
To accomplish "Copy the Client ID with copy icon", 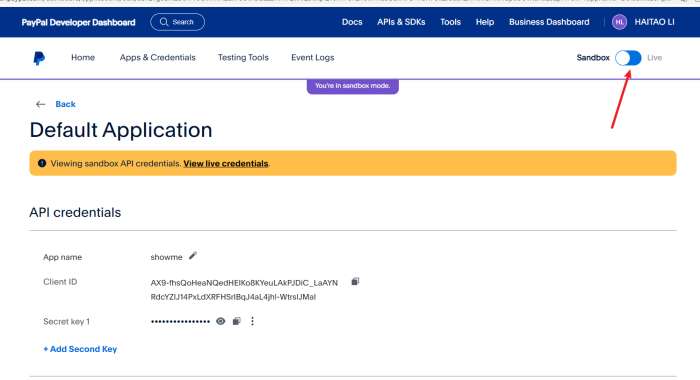I will click(355, 281).
